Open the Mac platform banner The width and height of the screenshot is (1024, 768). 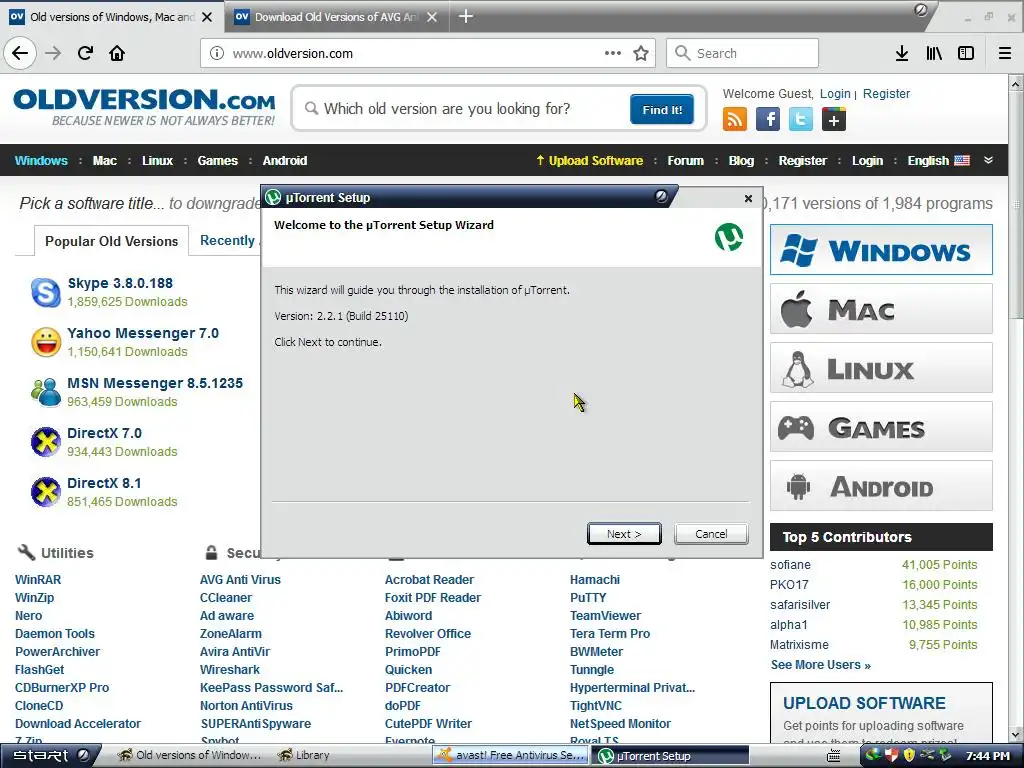coord(881,309)
